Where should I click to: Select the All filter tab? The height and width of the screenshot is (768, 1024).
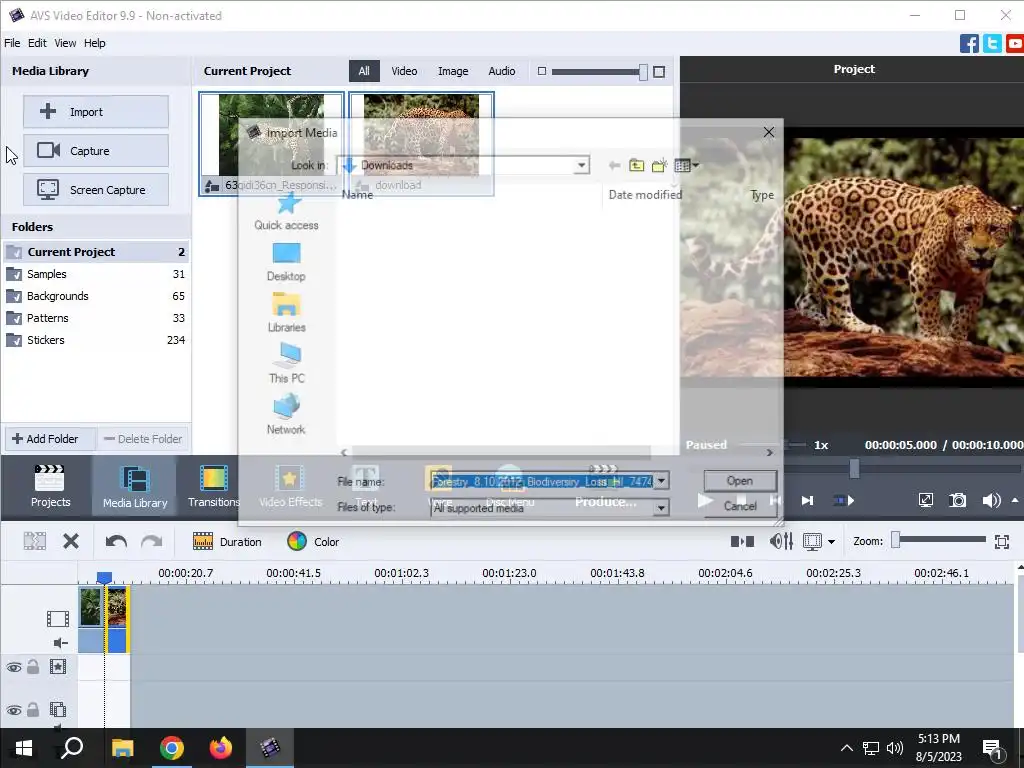[364, 71]
